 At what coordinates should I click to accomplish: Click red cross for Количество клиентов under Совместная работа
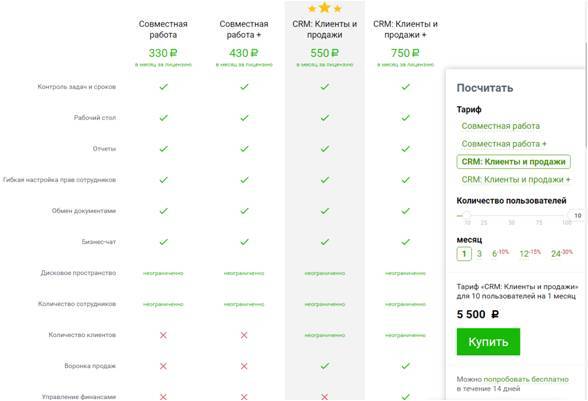tap(163, 335)
